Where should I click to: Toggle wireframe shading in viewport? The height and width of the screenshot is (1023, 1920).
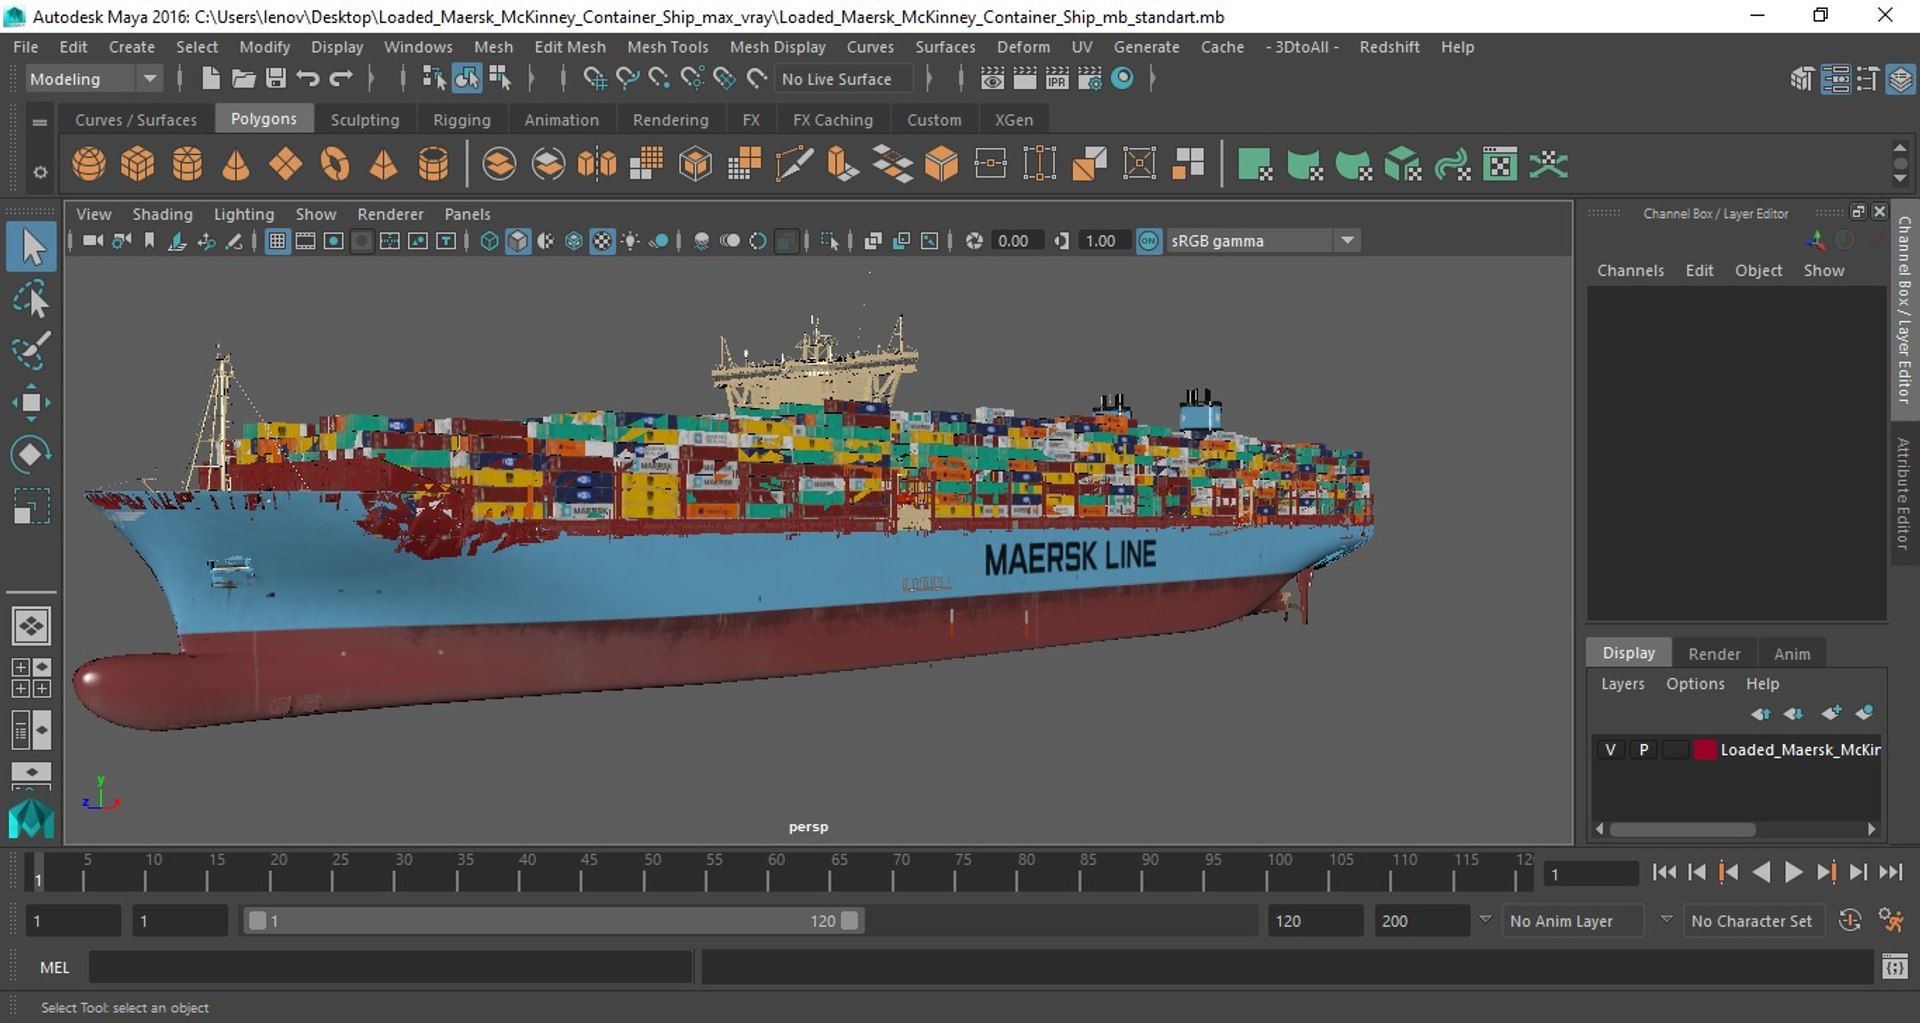[489, 241]
